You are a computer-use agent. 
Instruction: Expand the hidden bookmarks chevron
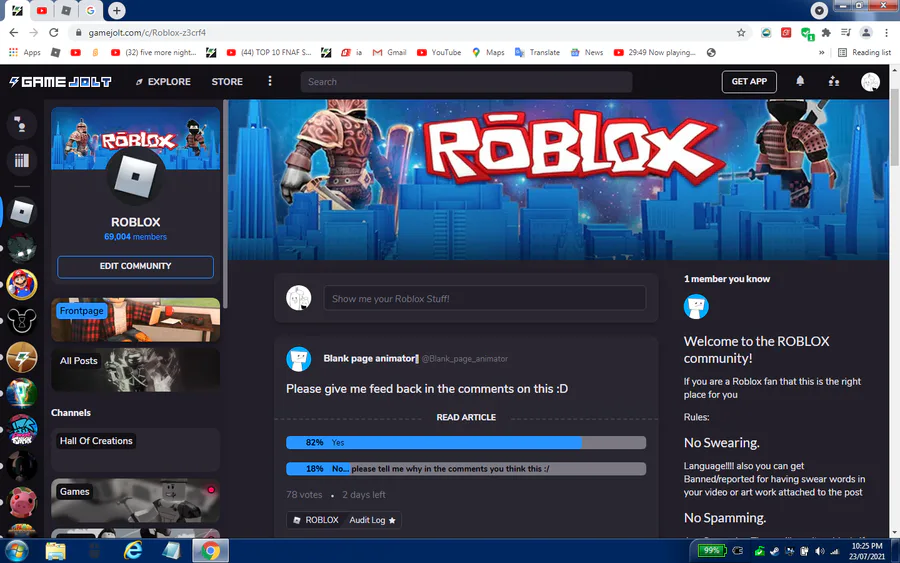(821, 52)
